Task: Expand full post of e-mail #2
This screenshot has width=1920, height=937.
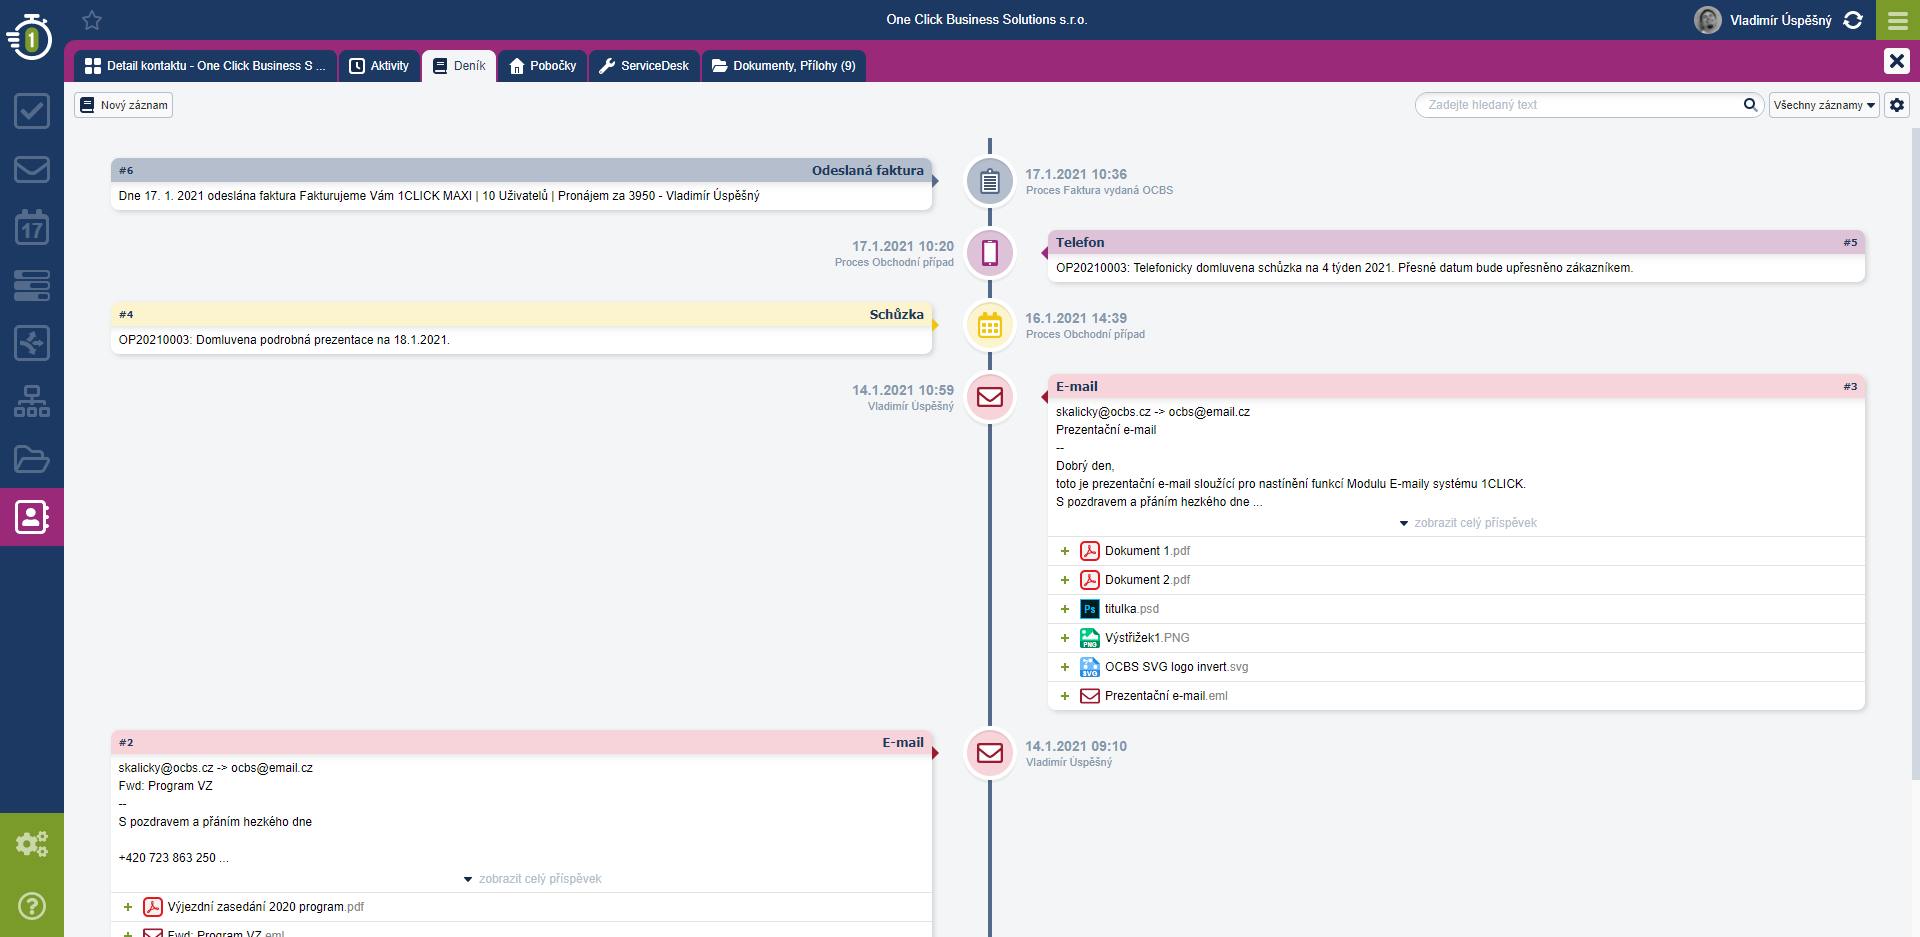Action: point(533,879)
